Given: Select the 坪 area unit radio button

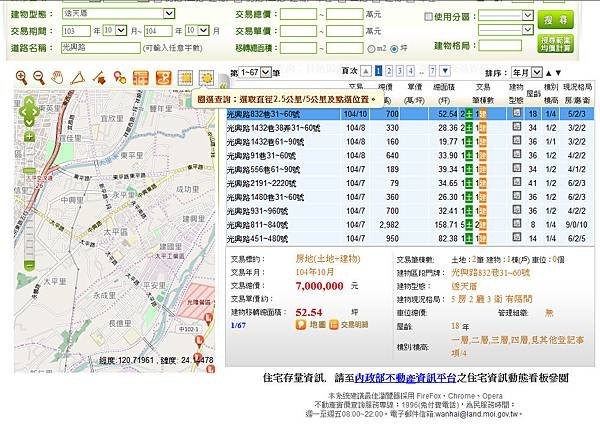Looking at the screenshot, I should tap(394, 49).
